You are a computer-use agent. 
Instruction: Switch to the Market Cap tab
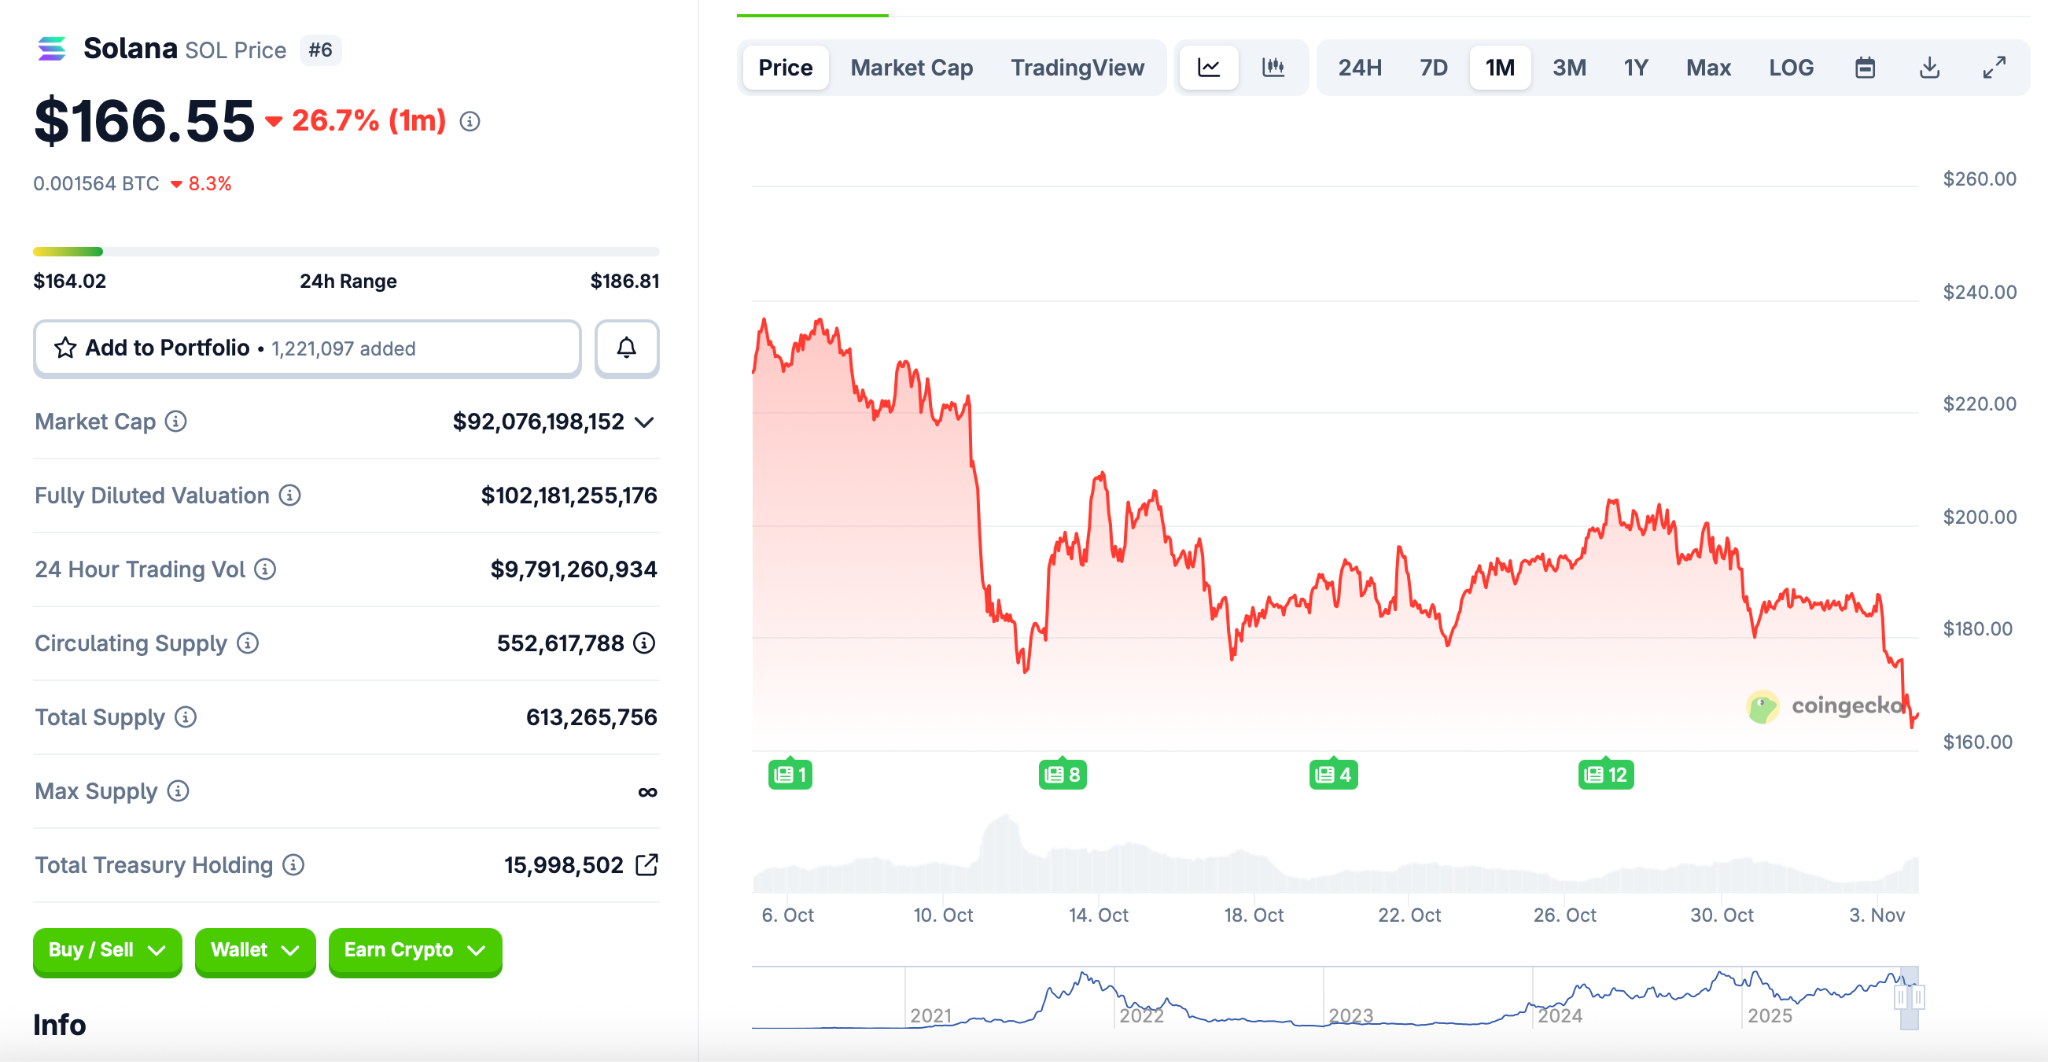coord(911,68)
